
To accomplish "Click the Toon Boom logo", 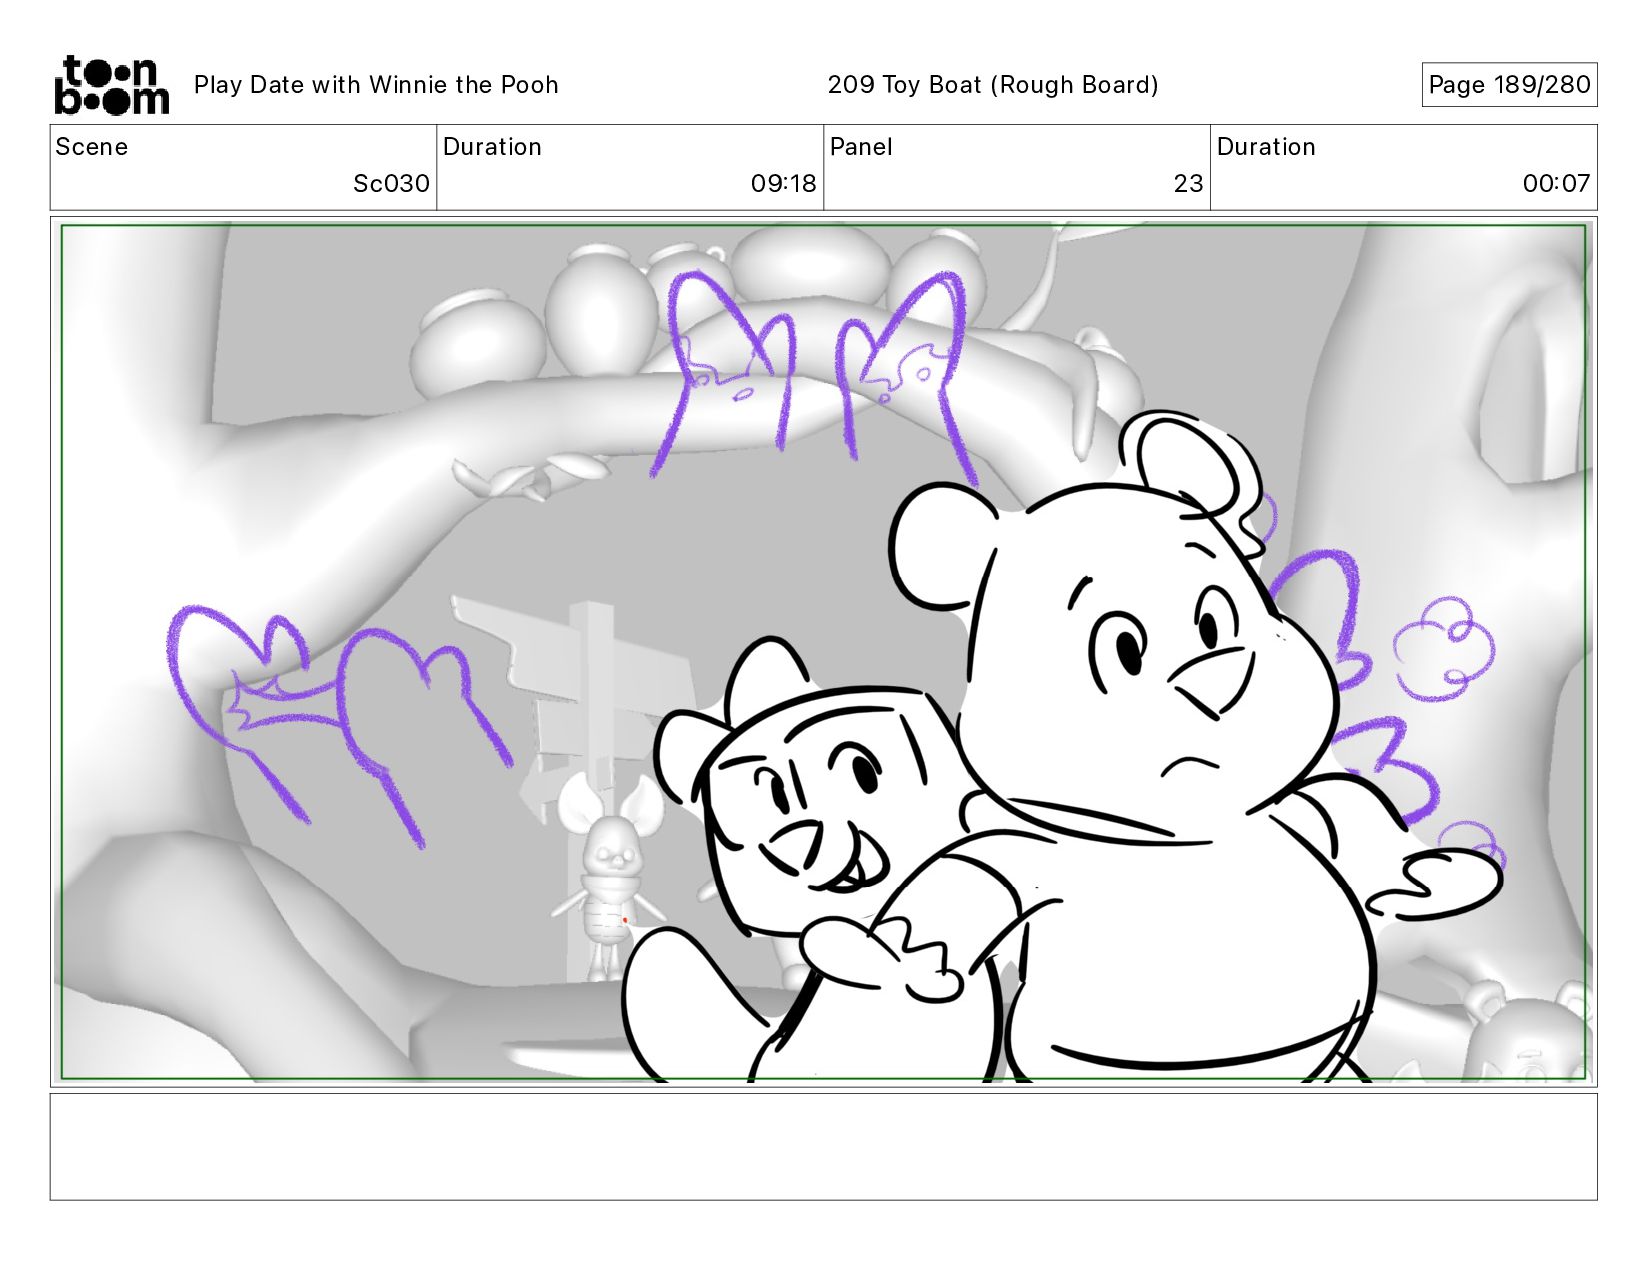I will click(x=111, y=85).
